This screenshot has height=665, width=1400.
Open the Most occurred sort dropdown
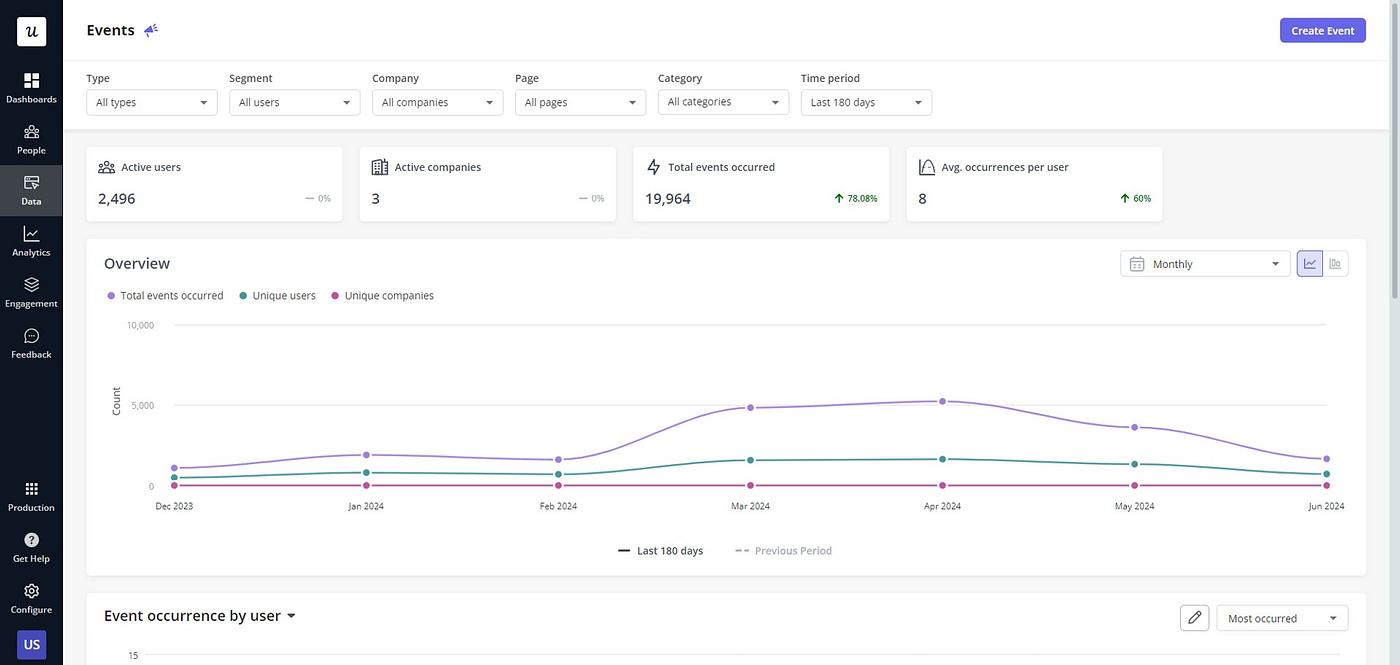pyautogui.click(x=1282, y=618)
